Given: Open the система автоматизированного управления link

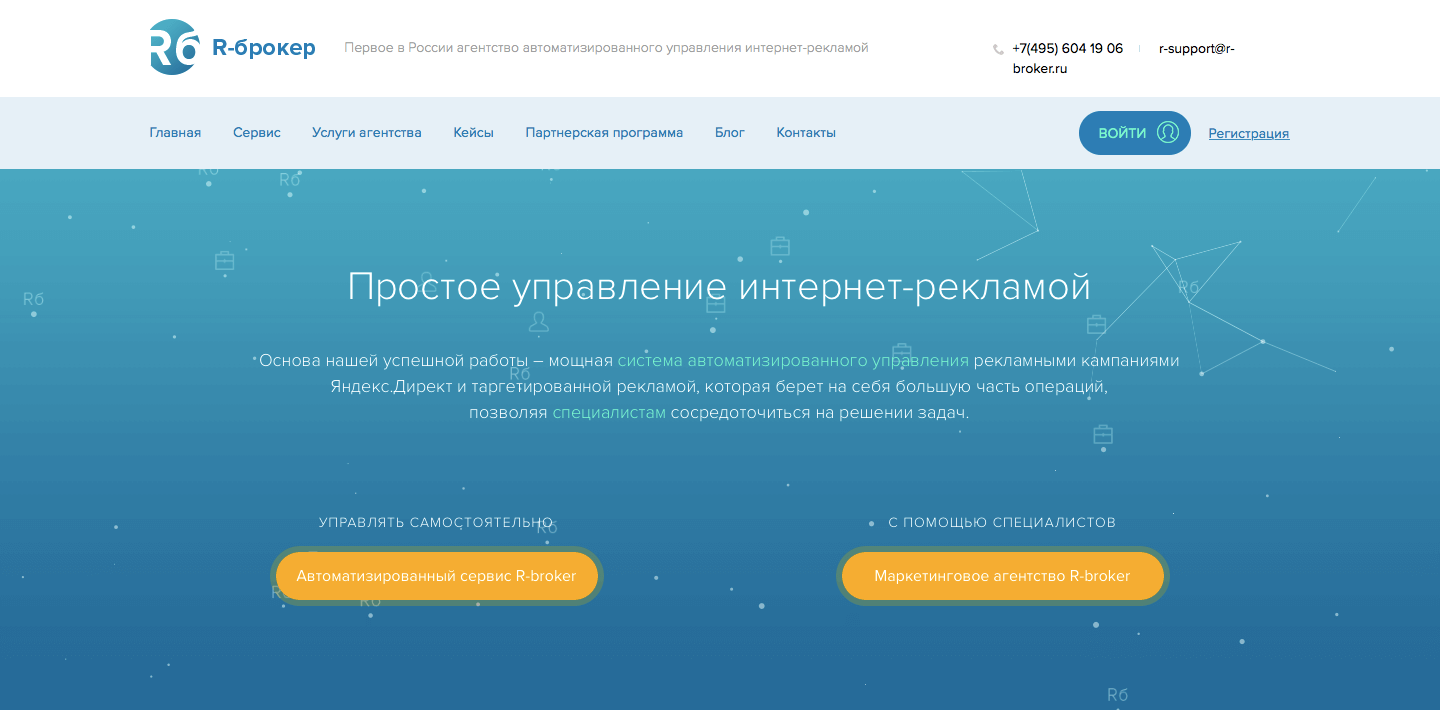Looking at the screenshot, I should pos(793,361).
